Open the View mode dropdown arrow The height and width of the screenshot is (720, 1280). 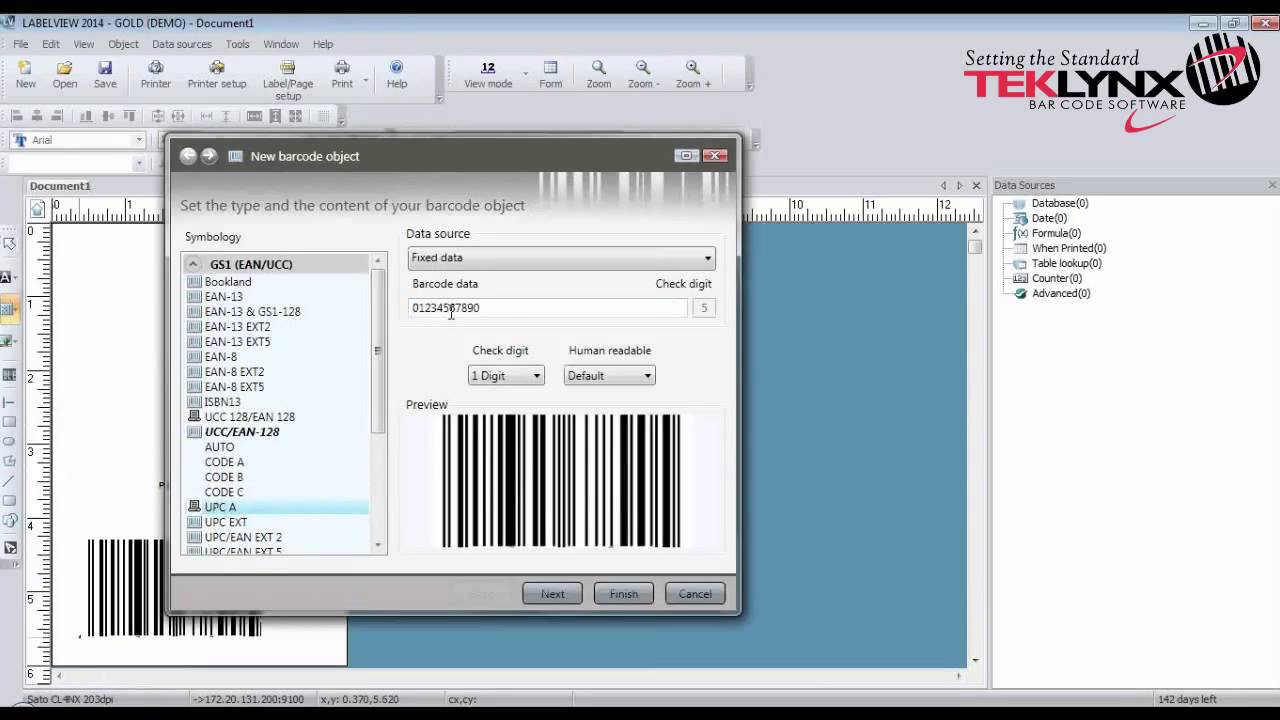[x=526, y=74]
